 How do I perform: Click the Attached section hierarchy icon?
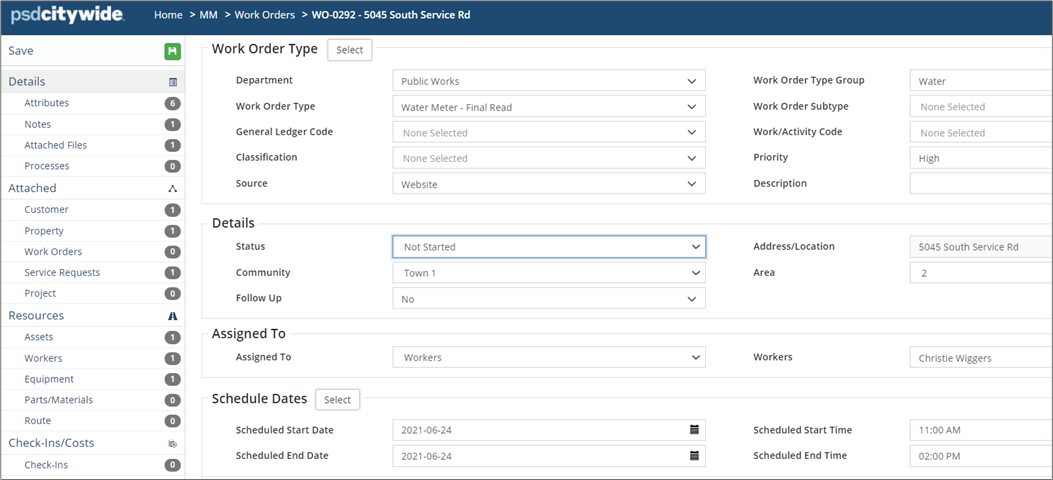click(172, 188)
